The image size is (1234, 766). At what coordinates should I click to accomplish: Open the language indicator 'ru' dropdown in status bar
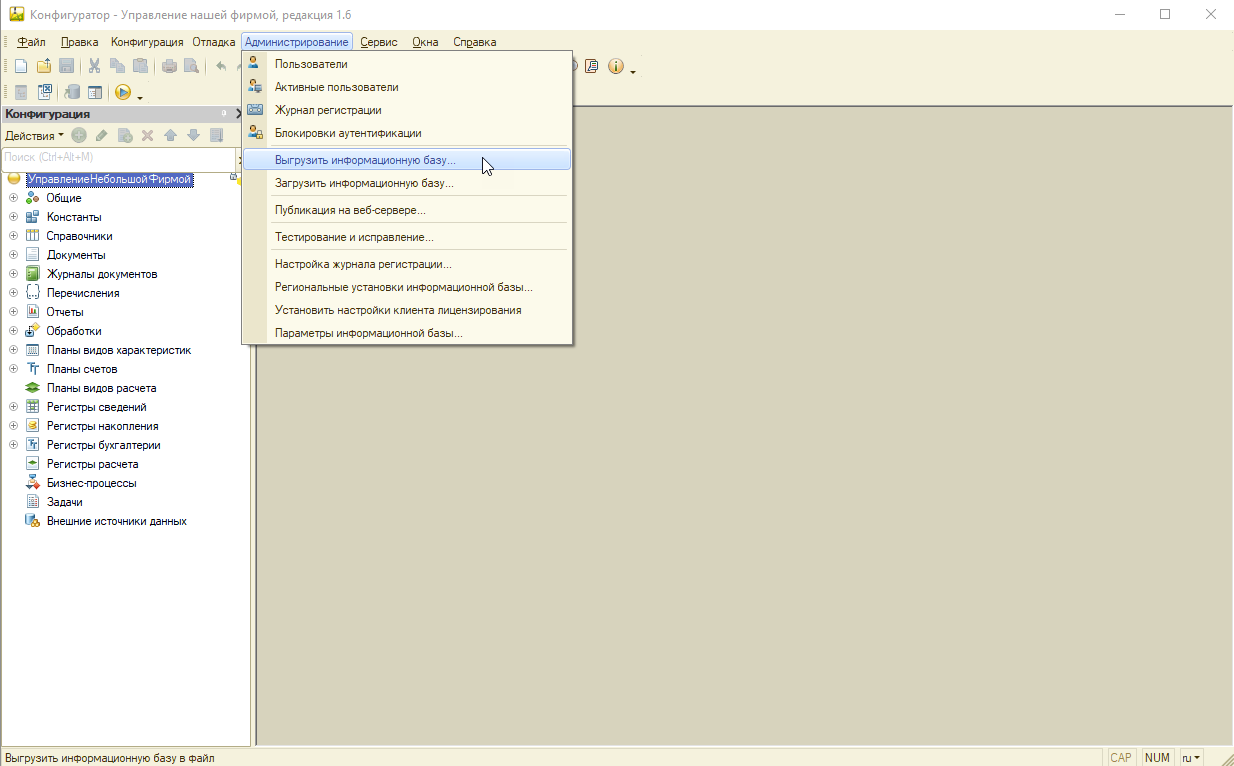pos(1191,757)
